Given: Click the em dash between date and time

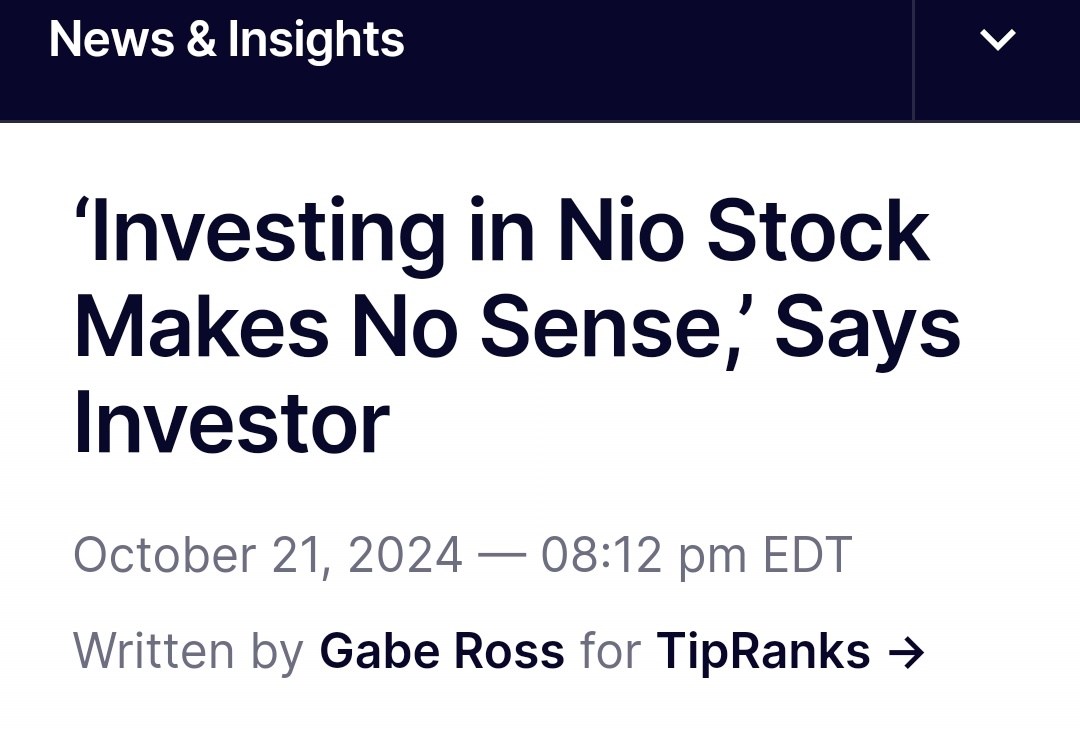Looking at the screenshot, I should [x=501, y=555].
